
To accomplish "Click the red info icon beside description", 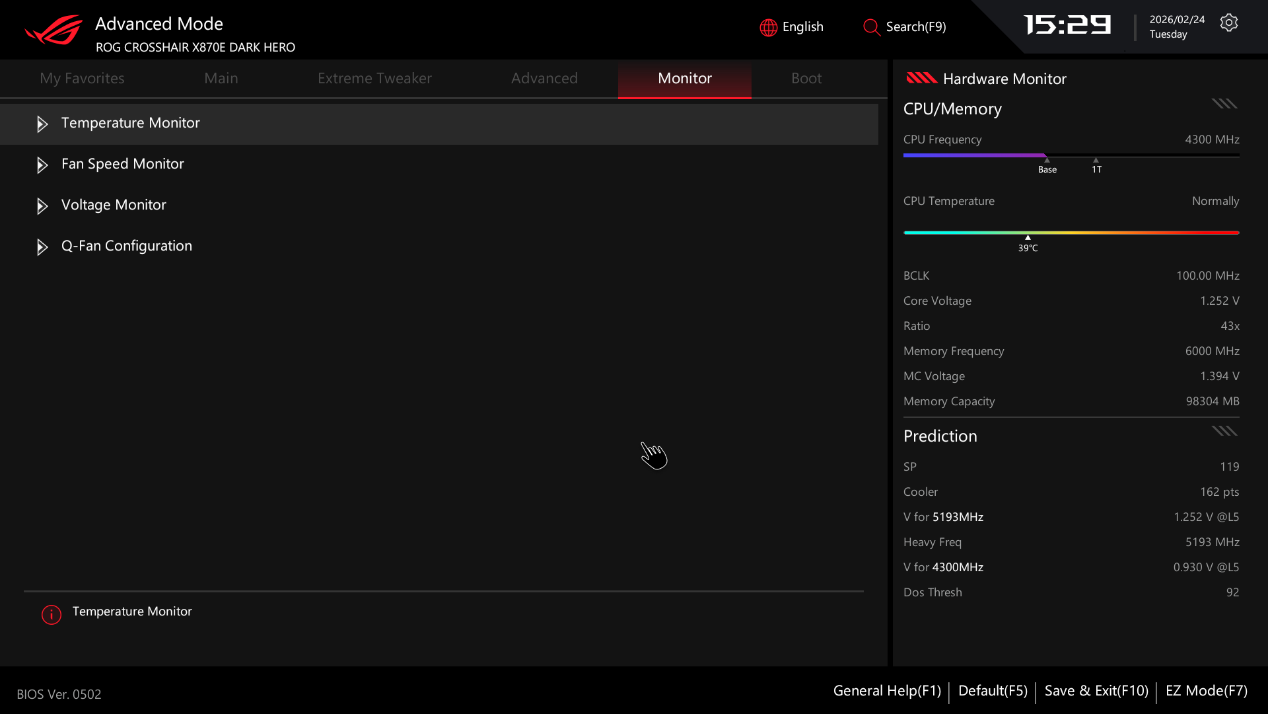I will 51,615.
